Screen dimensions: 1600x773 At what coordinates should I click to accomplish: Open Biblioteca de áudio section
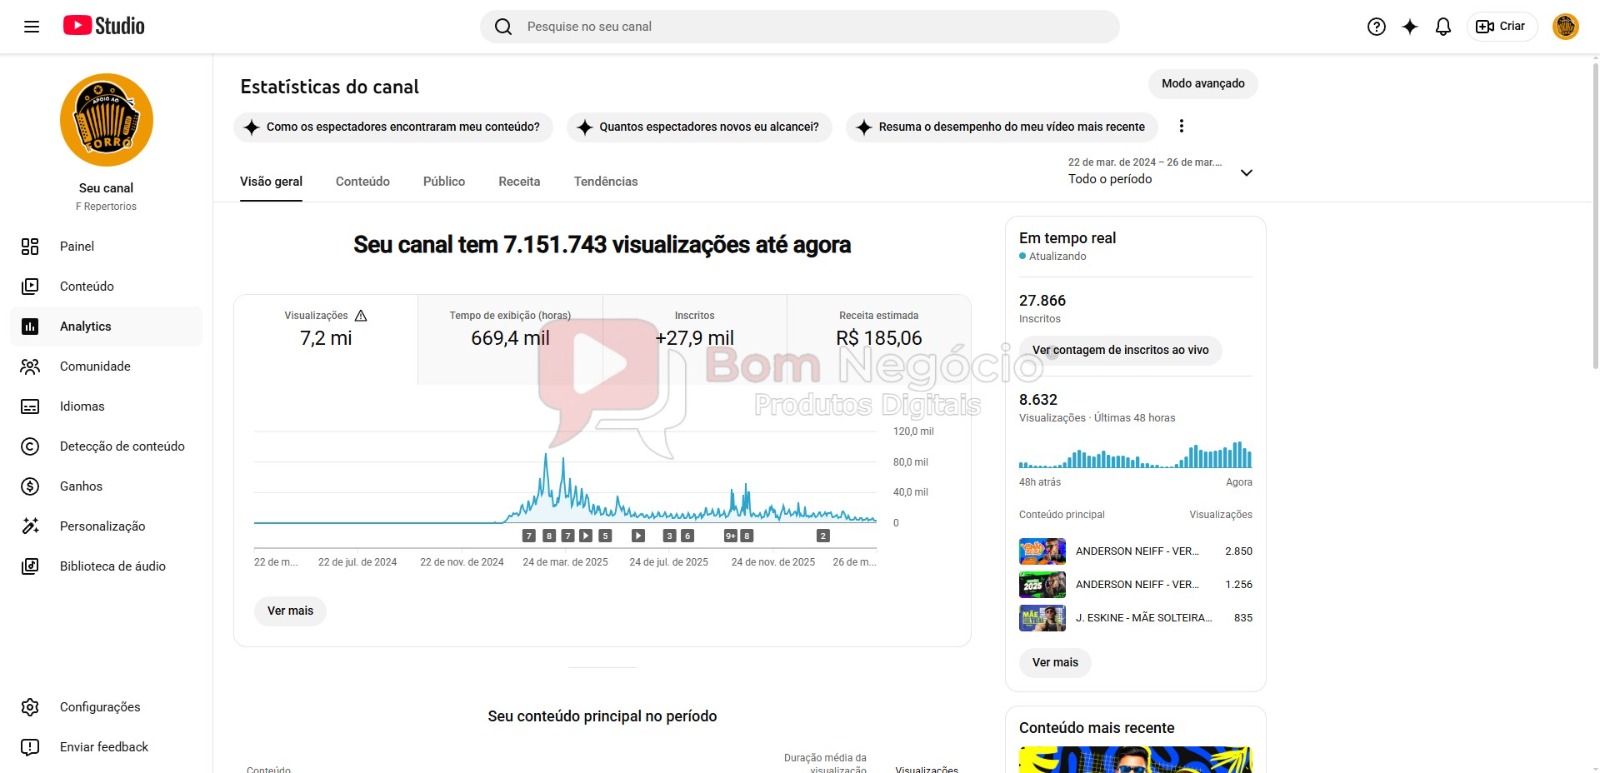[x=112, y=567]
